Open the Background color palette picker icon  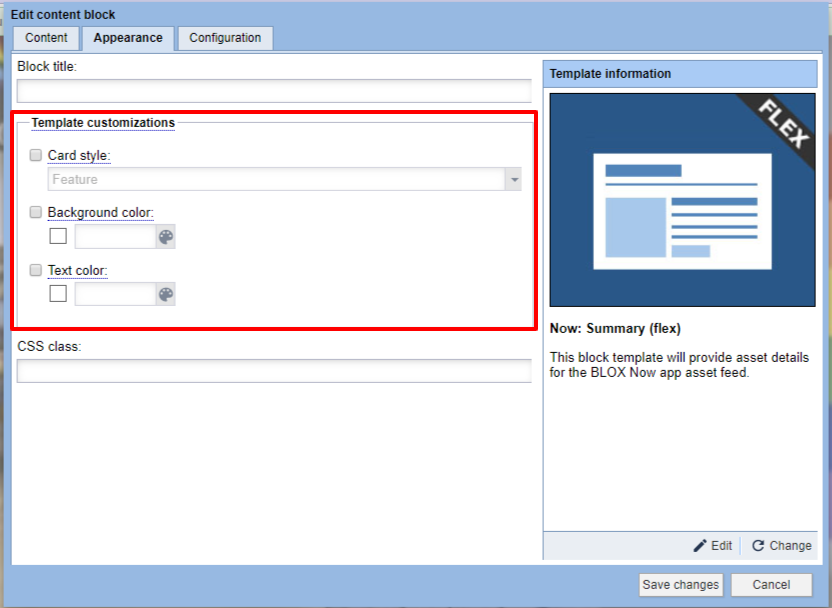pos(166,237)
